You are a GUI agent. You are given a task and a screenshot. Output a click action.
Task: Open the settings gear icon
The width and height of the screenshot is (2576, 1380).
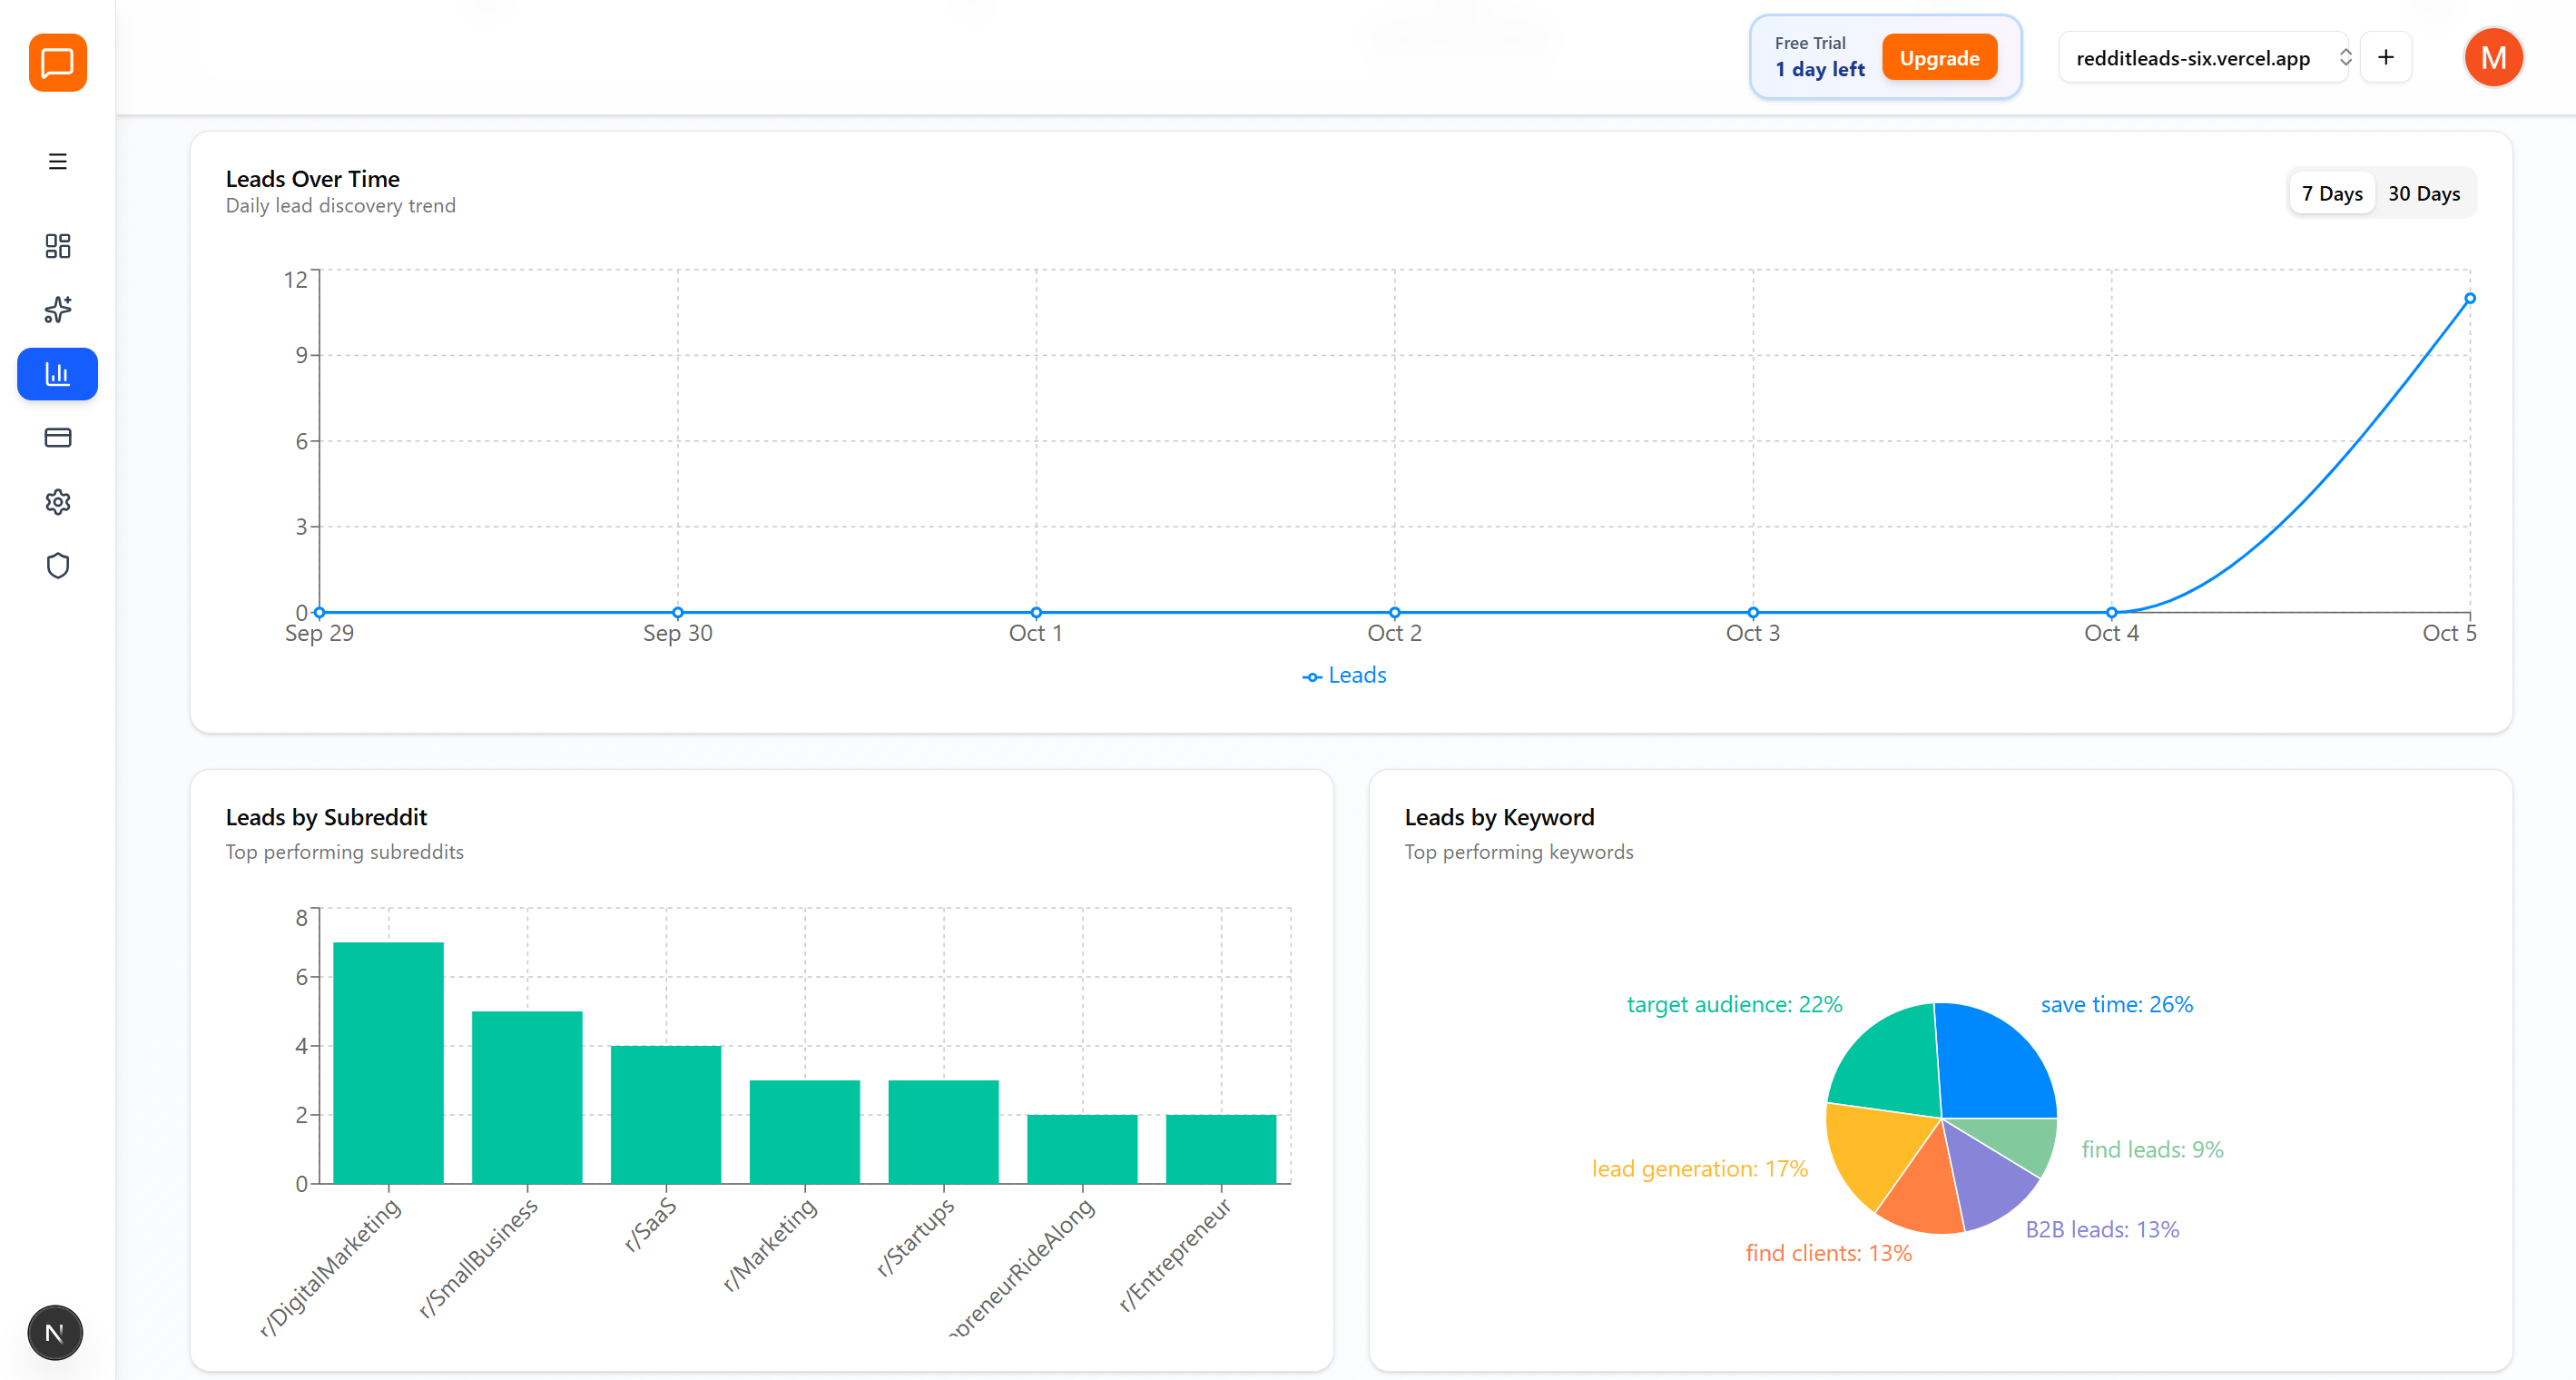point(58,502)
